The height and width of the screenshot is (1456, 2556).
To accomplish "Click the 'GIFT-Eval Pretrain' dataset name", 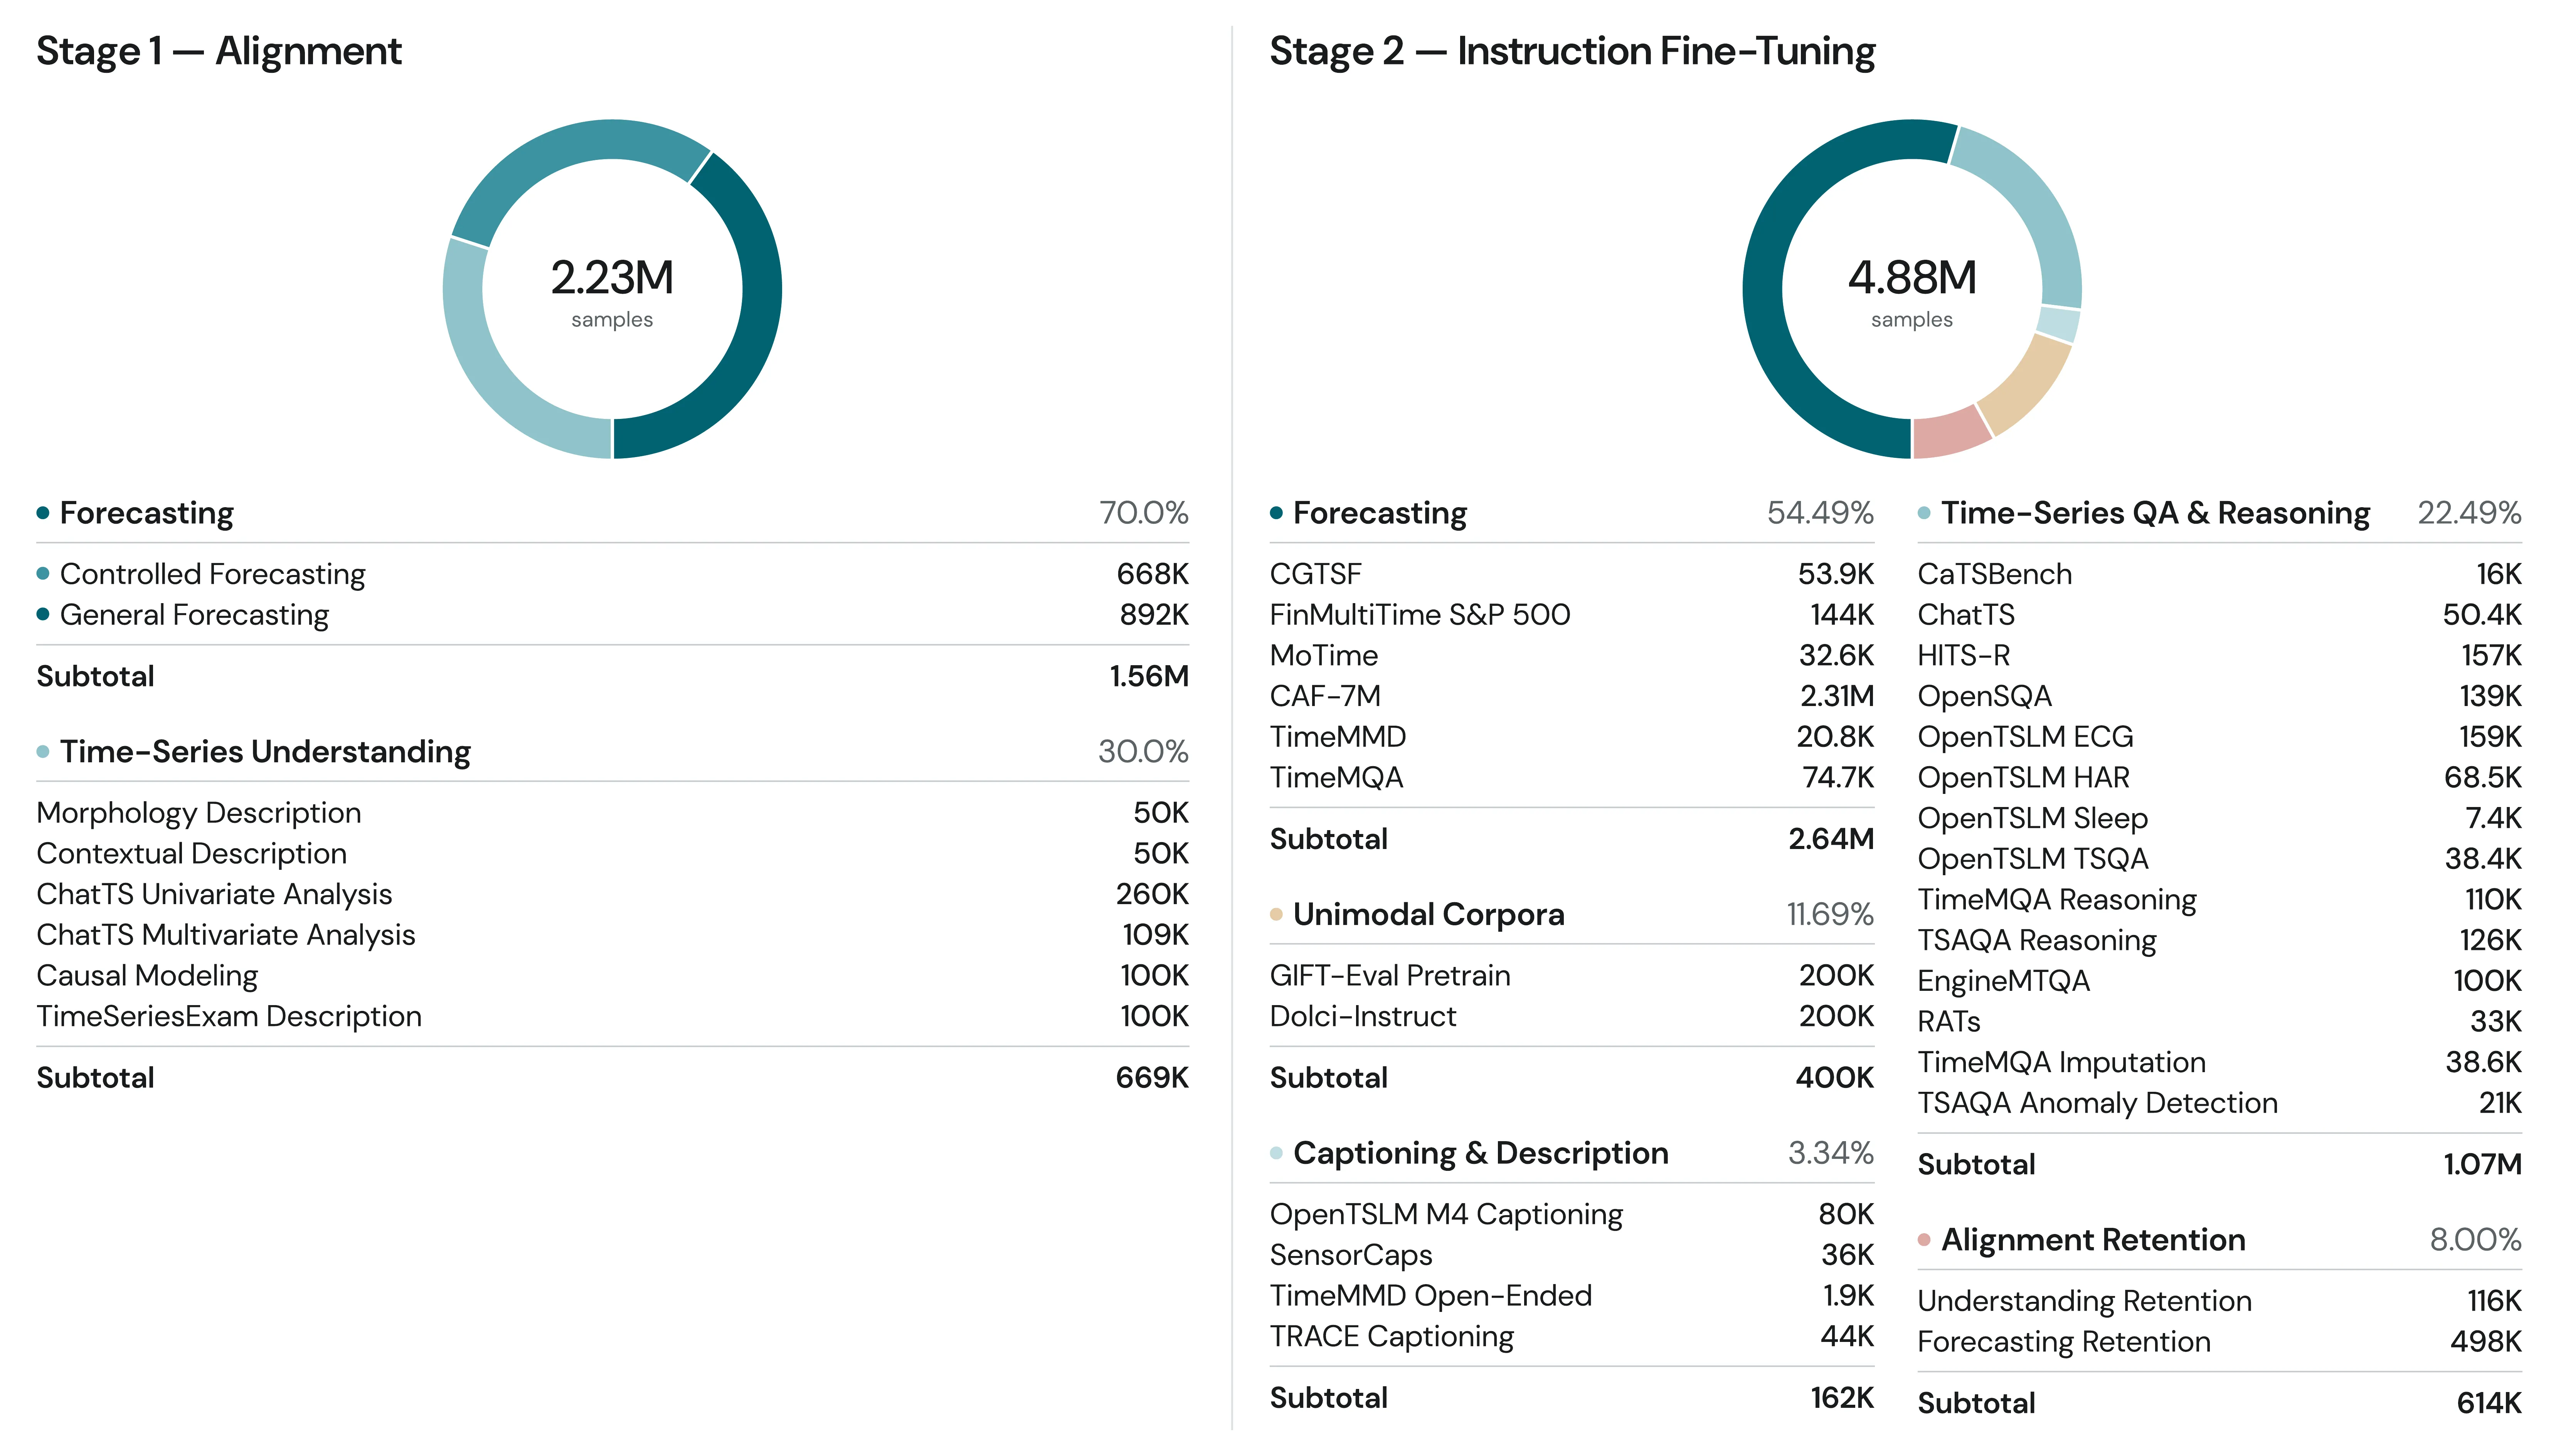I will pos(1390,976).
